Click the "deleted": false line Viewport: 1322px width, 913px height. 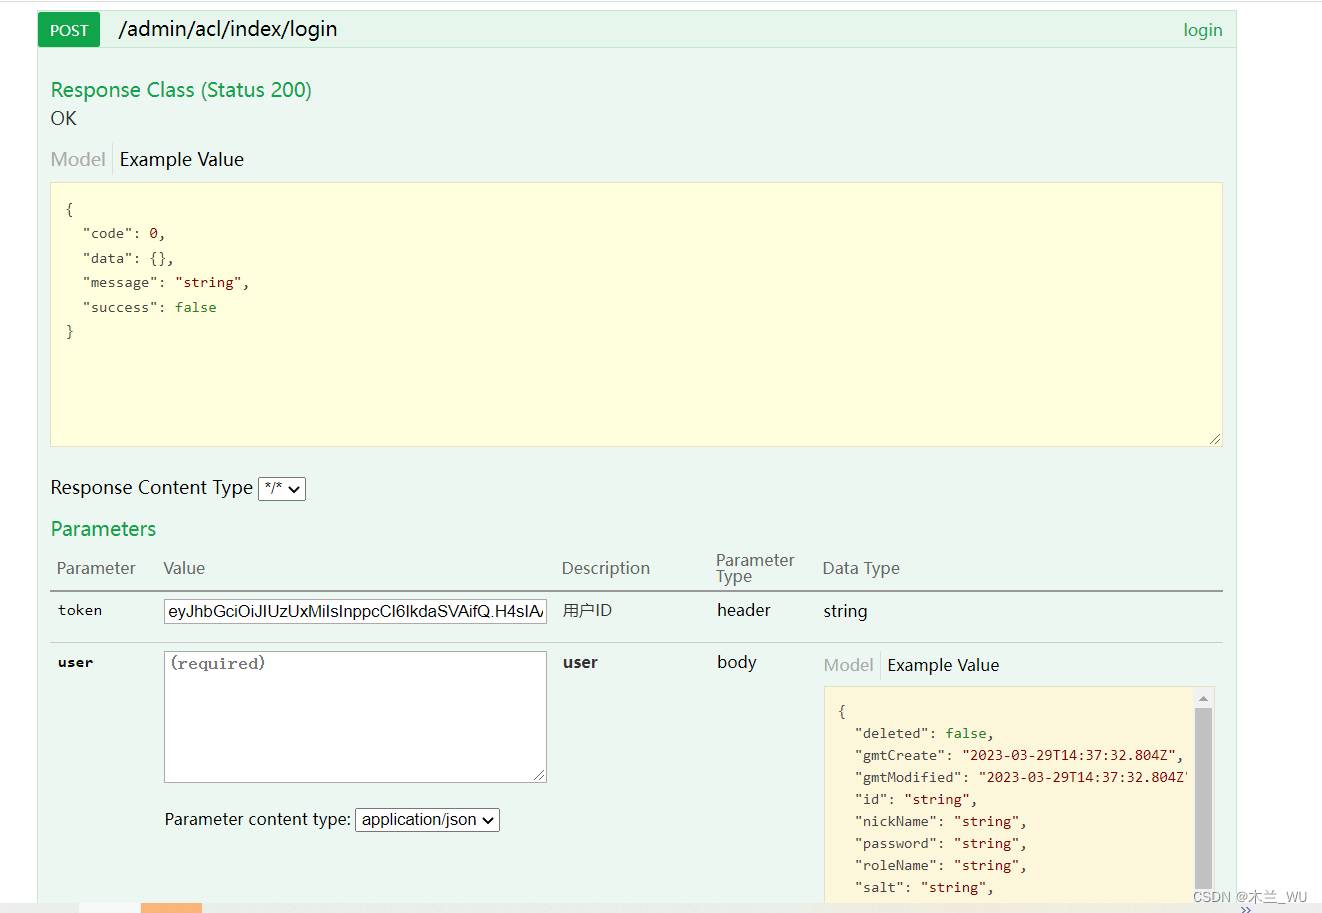[924, 733]
